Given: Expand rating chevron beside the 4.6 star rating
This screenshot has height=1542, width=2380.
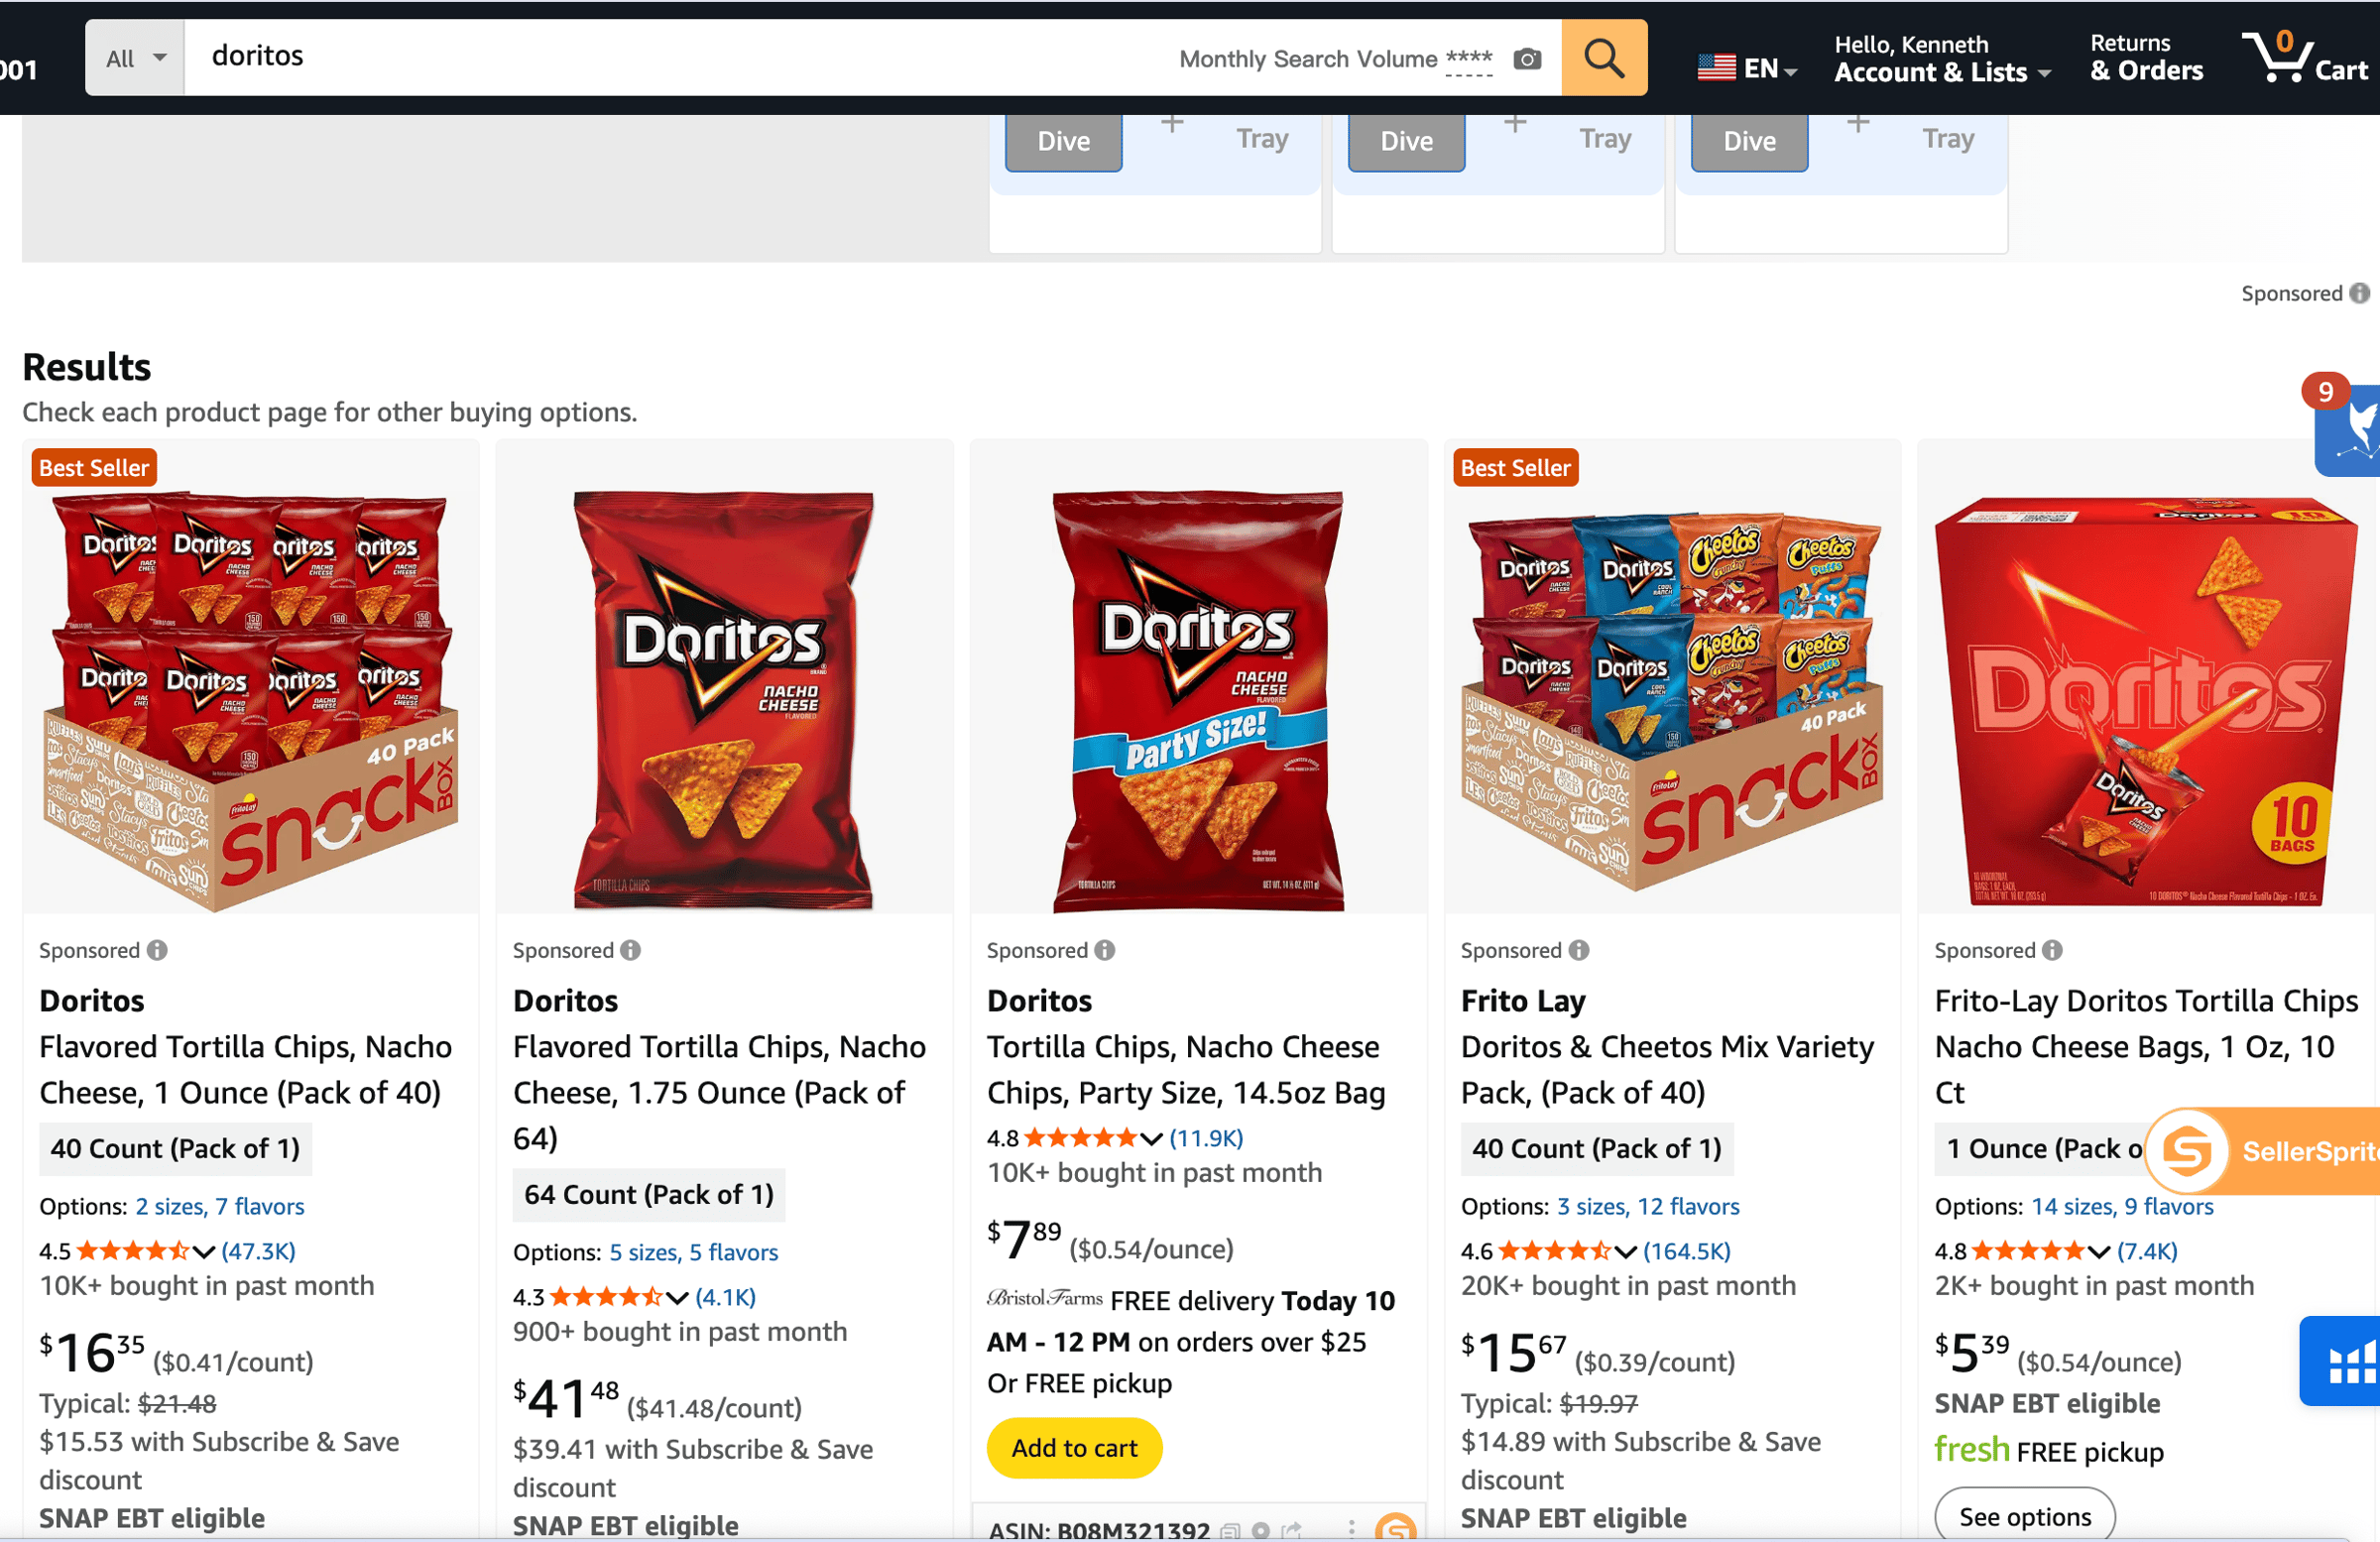Looking at the screenshot, I should (1625, 1252).
